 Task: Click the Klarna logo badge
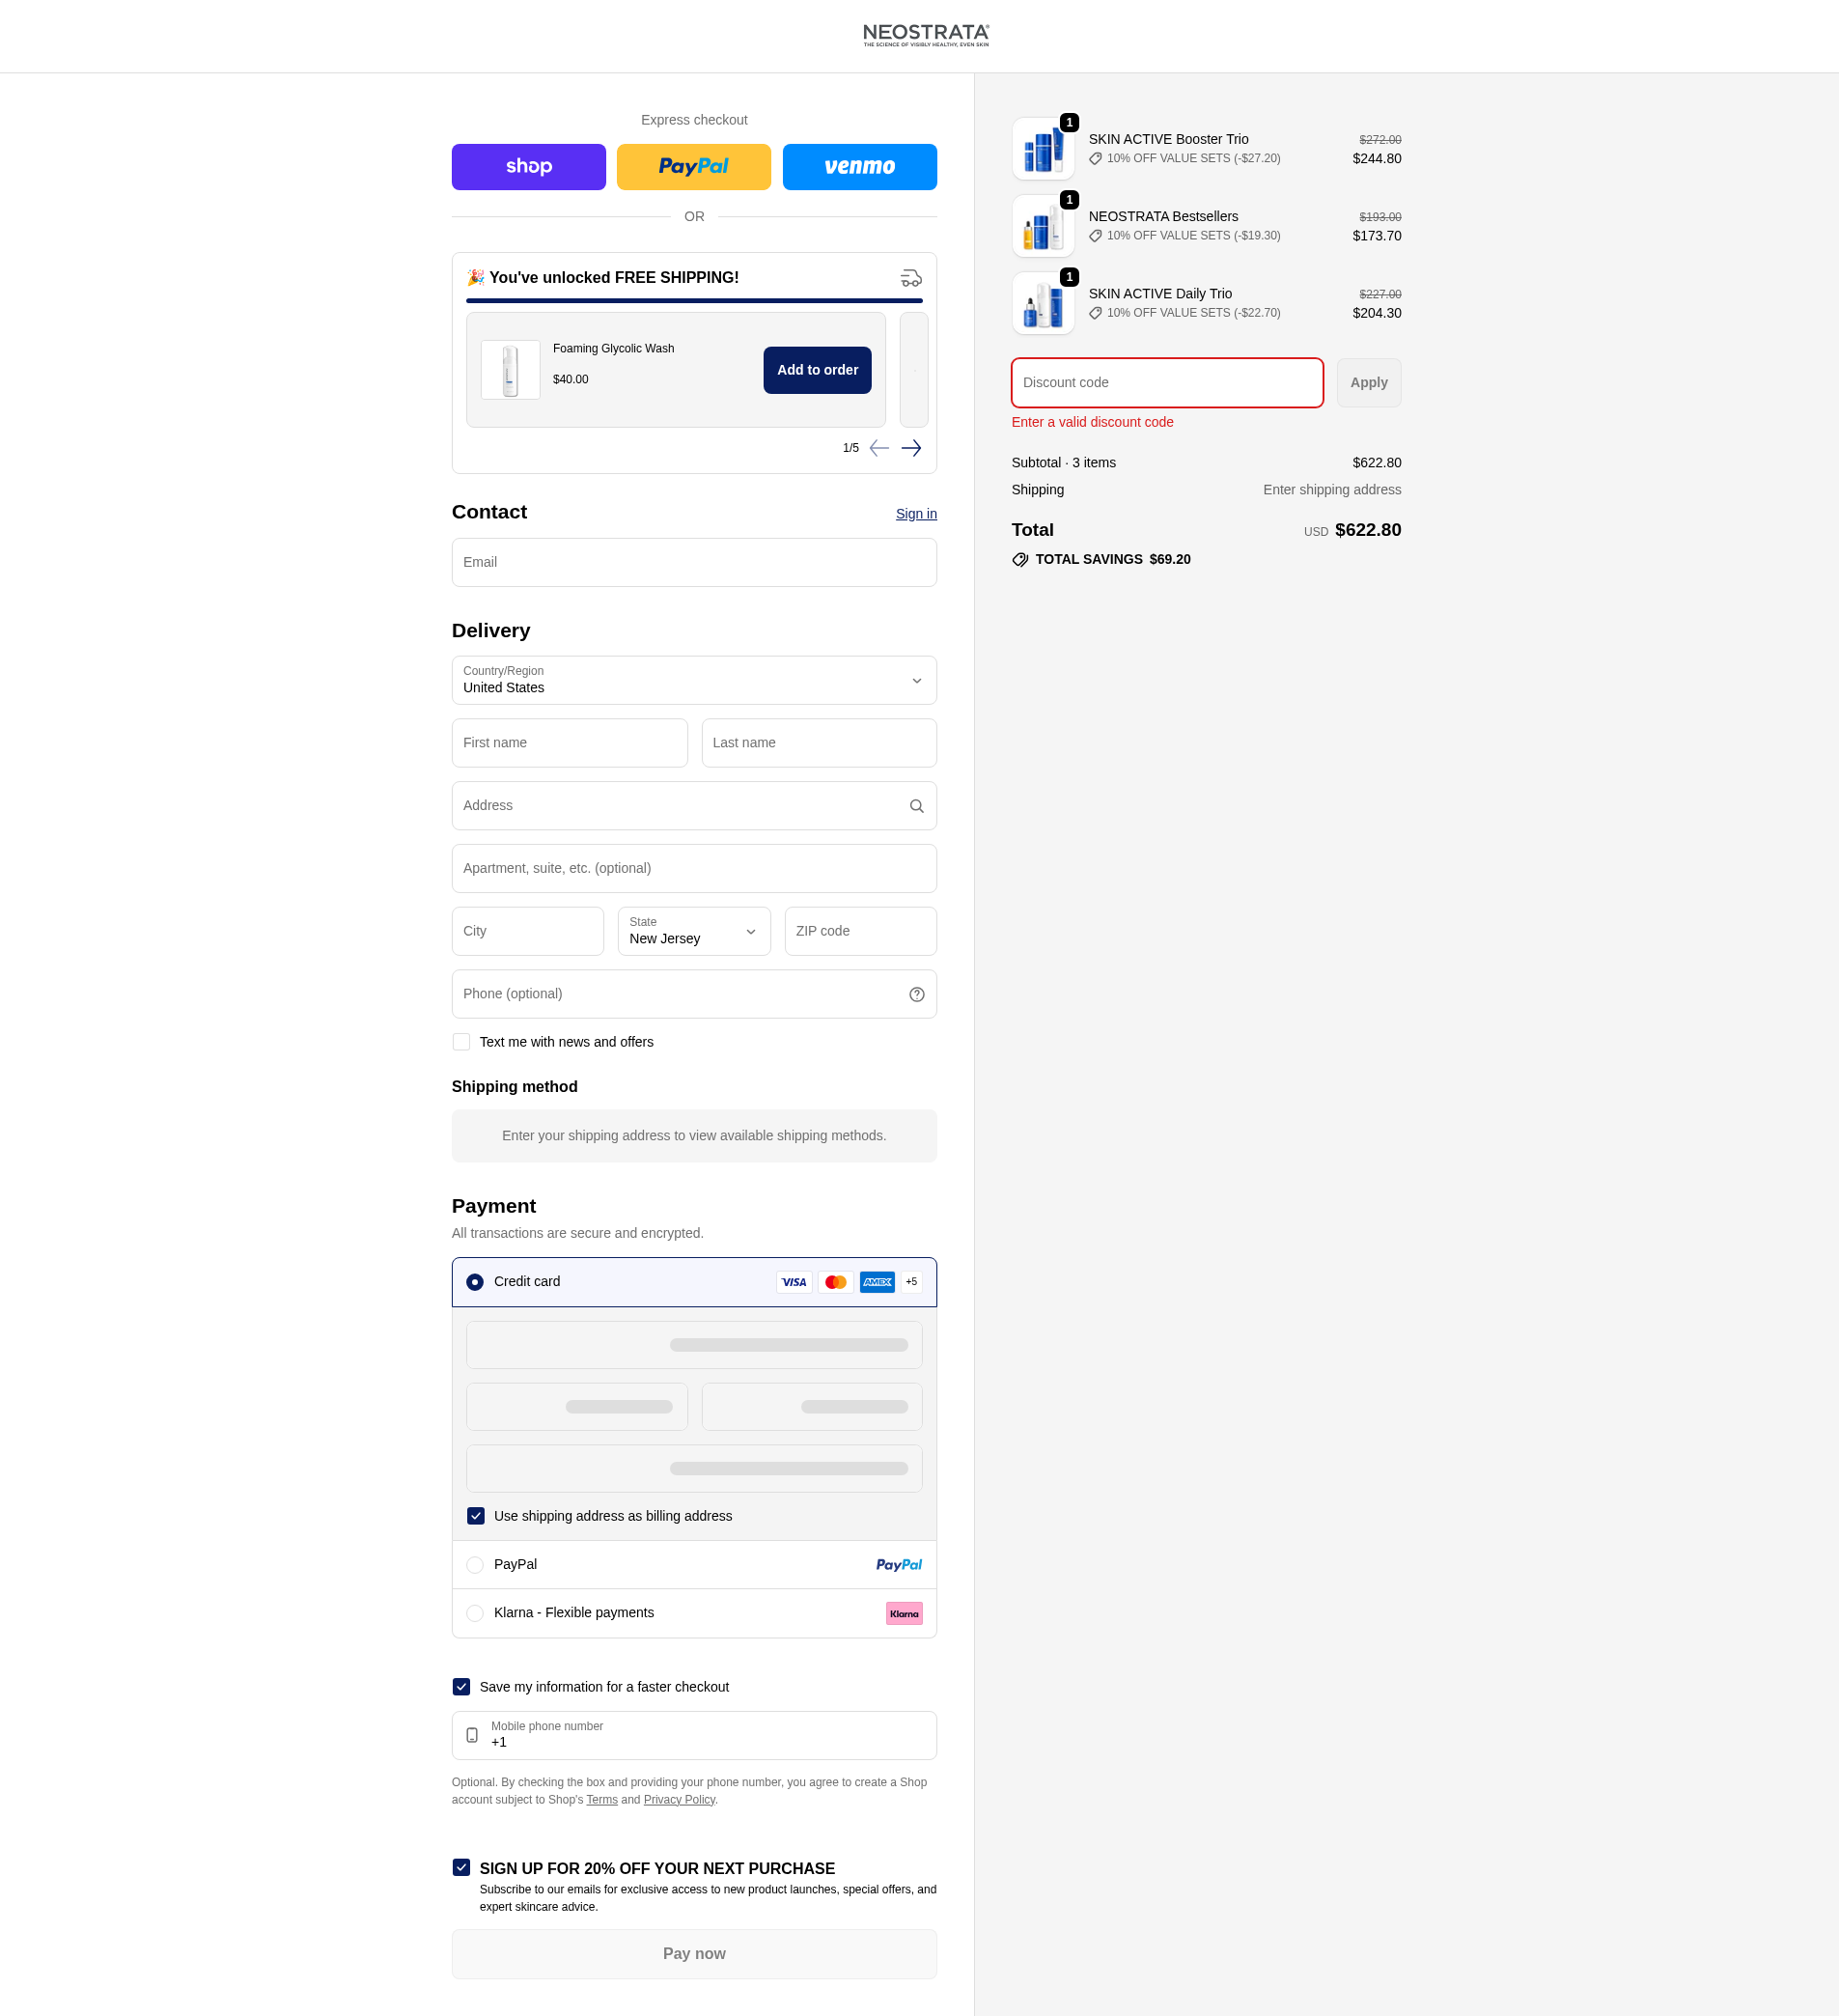[x=904, y=1613]
